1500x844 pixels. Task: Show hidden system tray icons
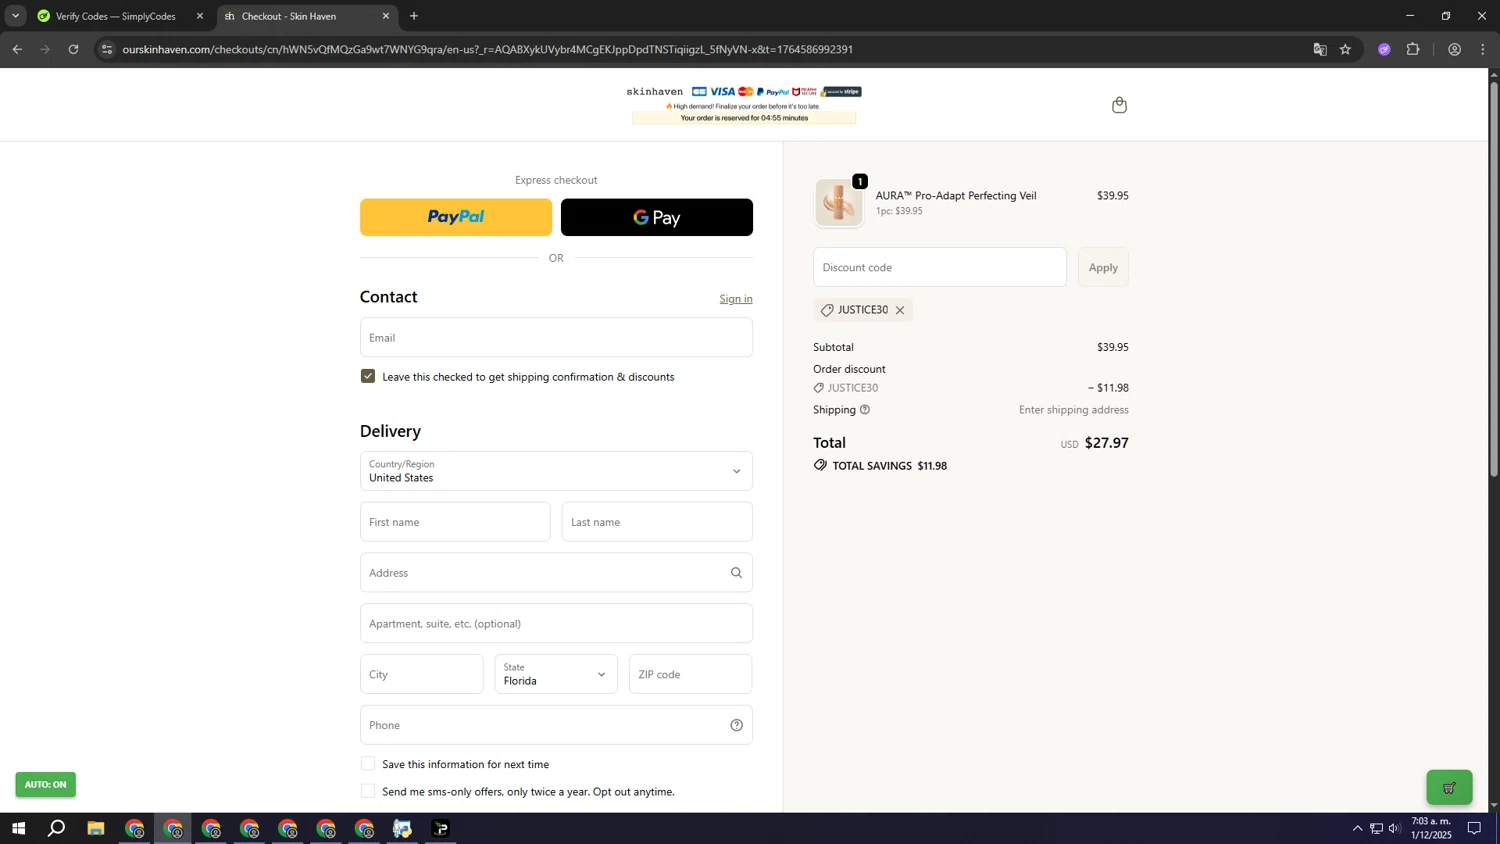[1357, 829]
